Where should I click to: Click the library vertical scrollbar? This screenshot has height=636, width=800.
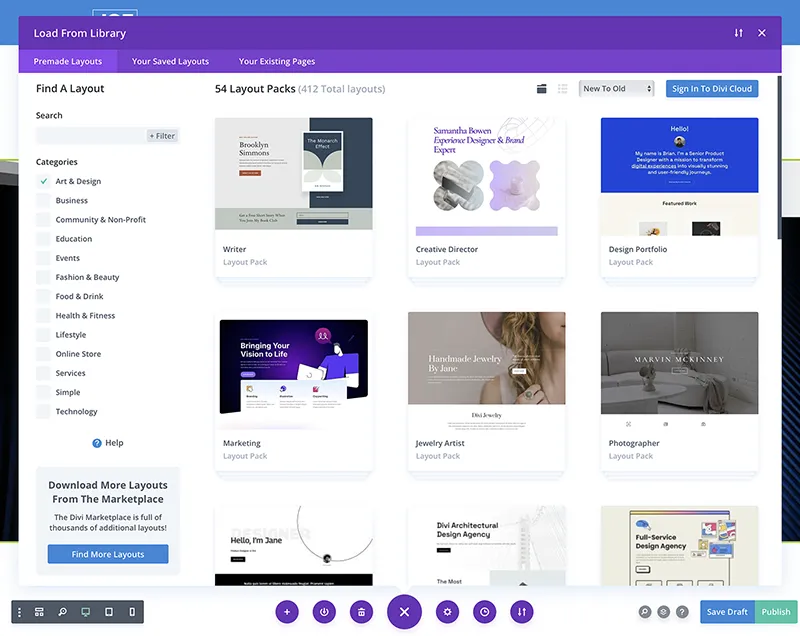779,158
